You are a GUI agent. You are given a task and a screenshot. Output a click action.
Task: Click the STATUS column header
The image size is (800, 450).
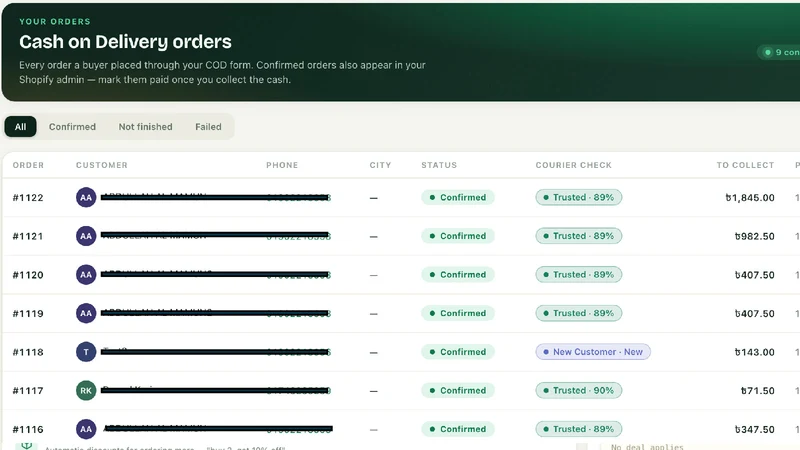pos(439,165)
